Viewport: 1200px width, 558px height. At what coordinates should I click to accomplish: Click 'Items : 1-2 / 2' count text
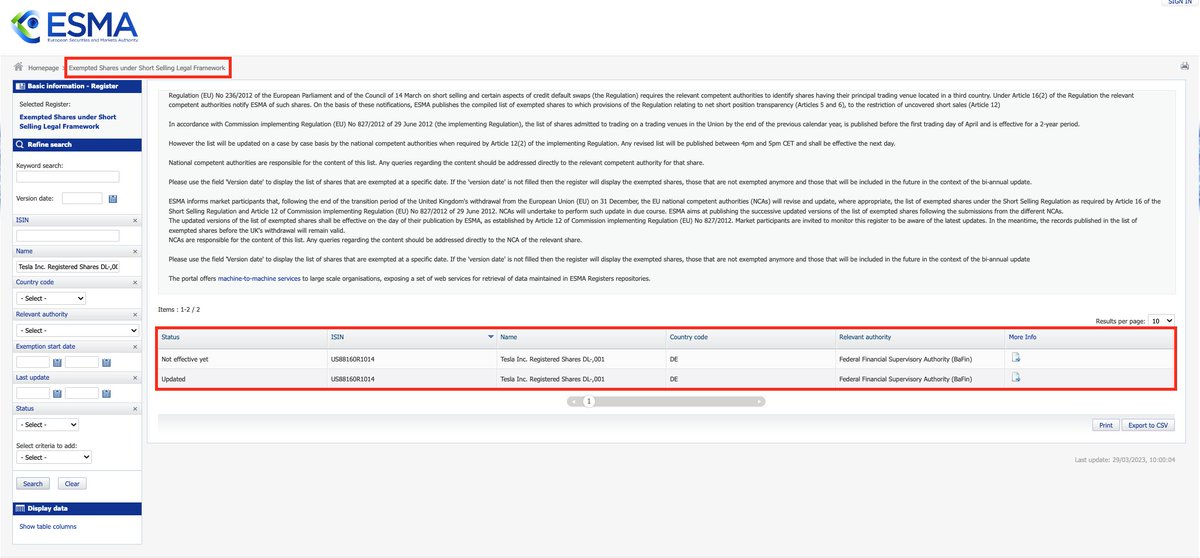179,309
